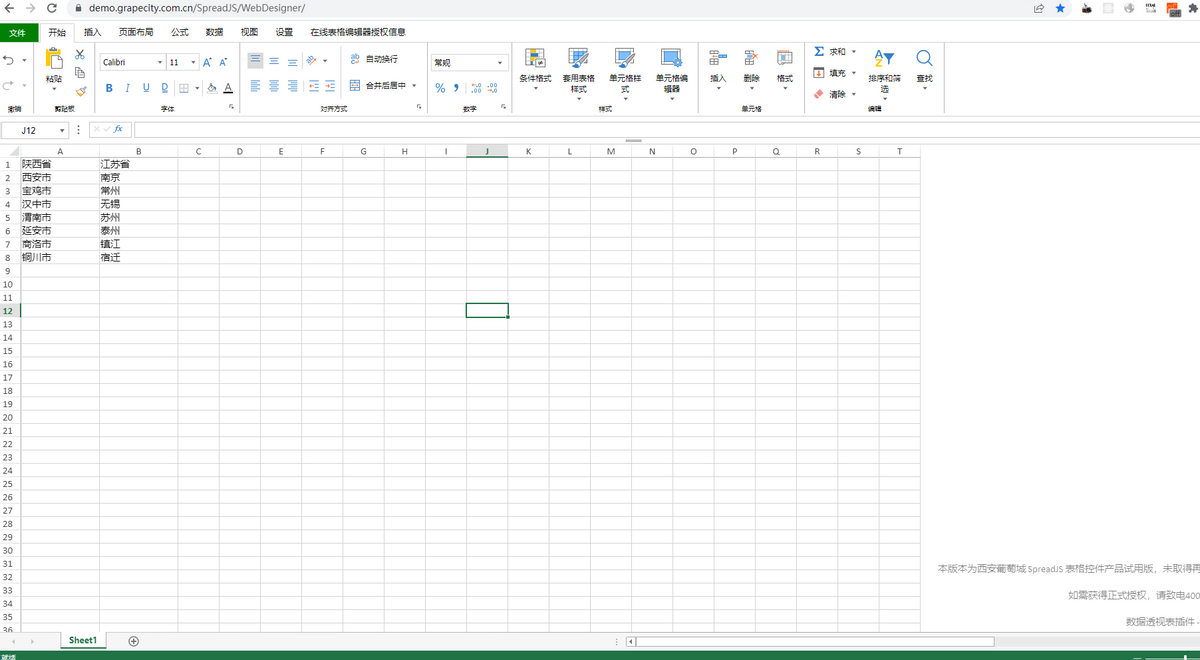This screenshot has width=1200, height=660.
Task: Open the fill color bucket swatch
Action: tap(212, 88)
